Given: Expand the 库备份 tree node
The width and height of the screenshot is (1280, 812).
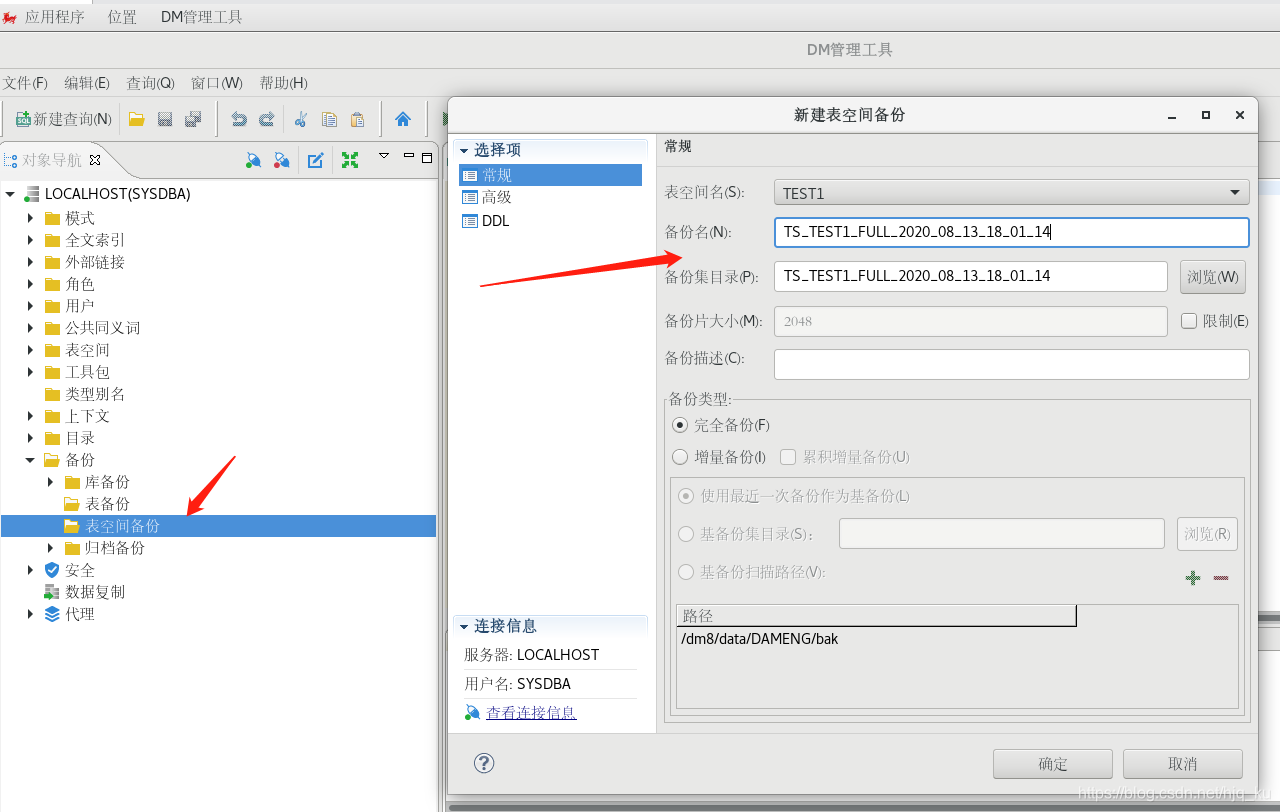Looking at the screenshot, I should click(50, 482).
